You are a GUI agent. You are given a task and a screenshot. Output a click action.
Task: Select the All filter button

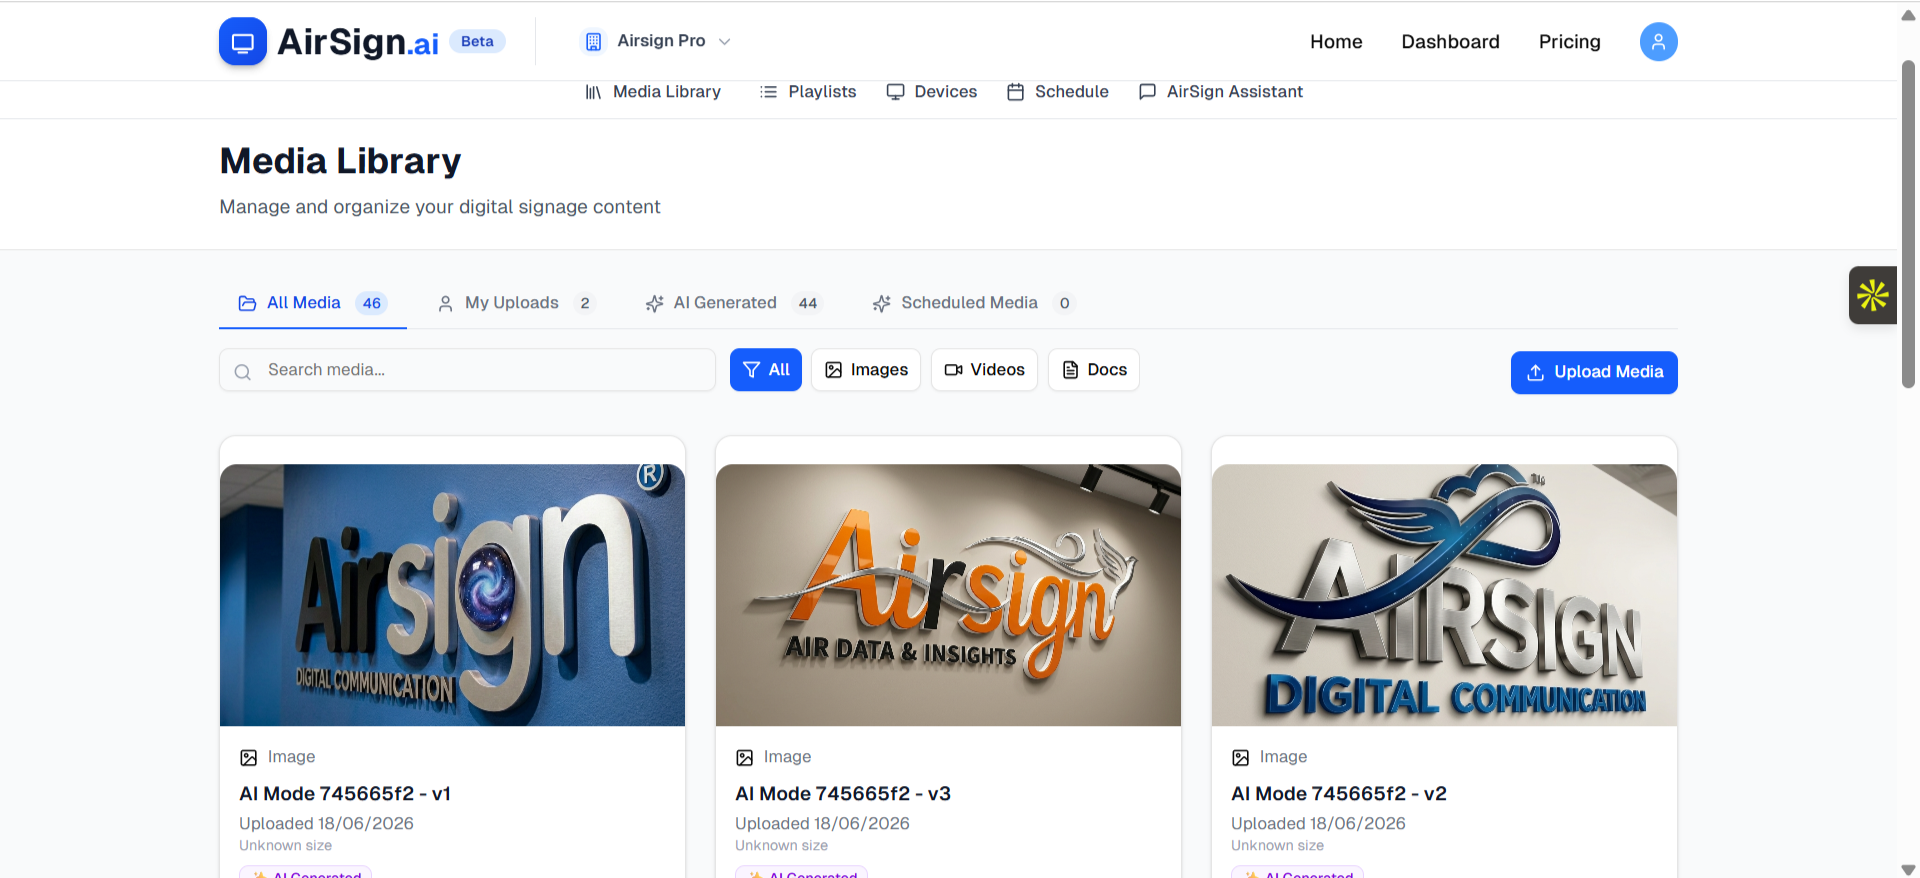click(x=766, y=370)
